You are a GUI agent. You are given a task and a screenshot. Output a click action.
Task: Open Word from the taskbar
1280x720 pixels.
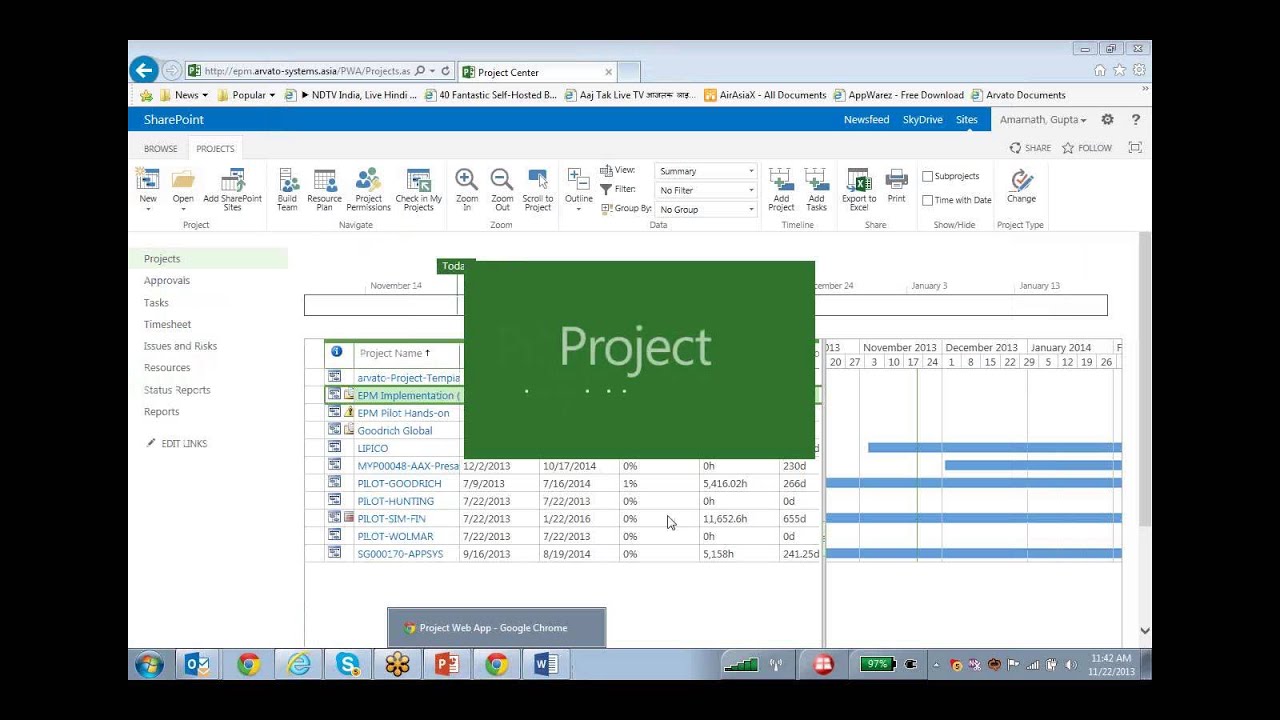coord(546,664)
